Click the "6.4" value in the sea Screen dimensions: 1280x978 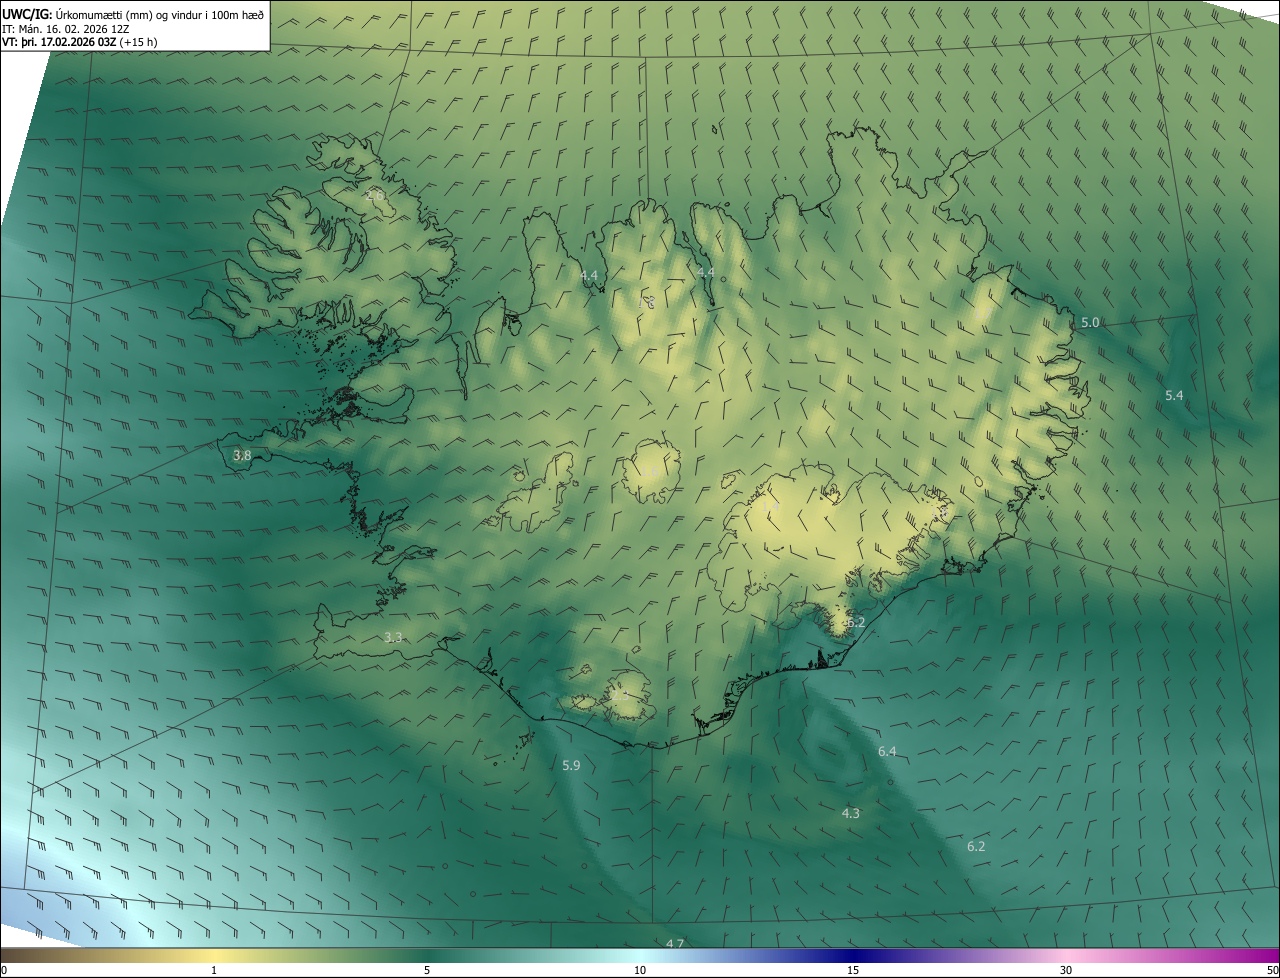click(x=887, y=752)
